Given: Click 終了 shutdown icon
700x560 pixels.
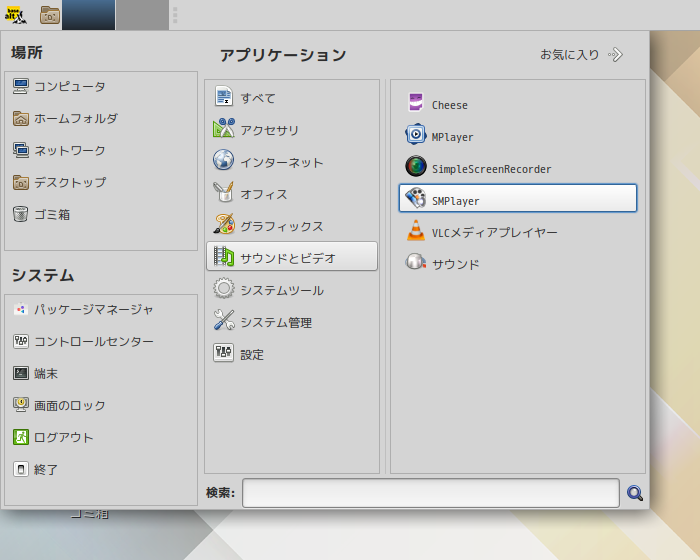Looking at the screenshot, I should pyautogui.click(x=21, y=469).
